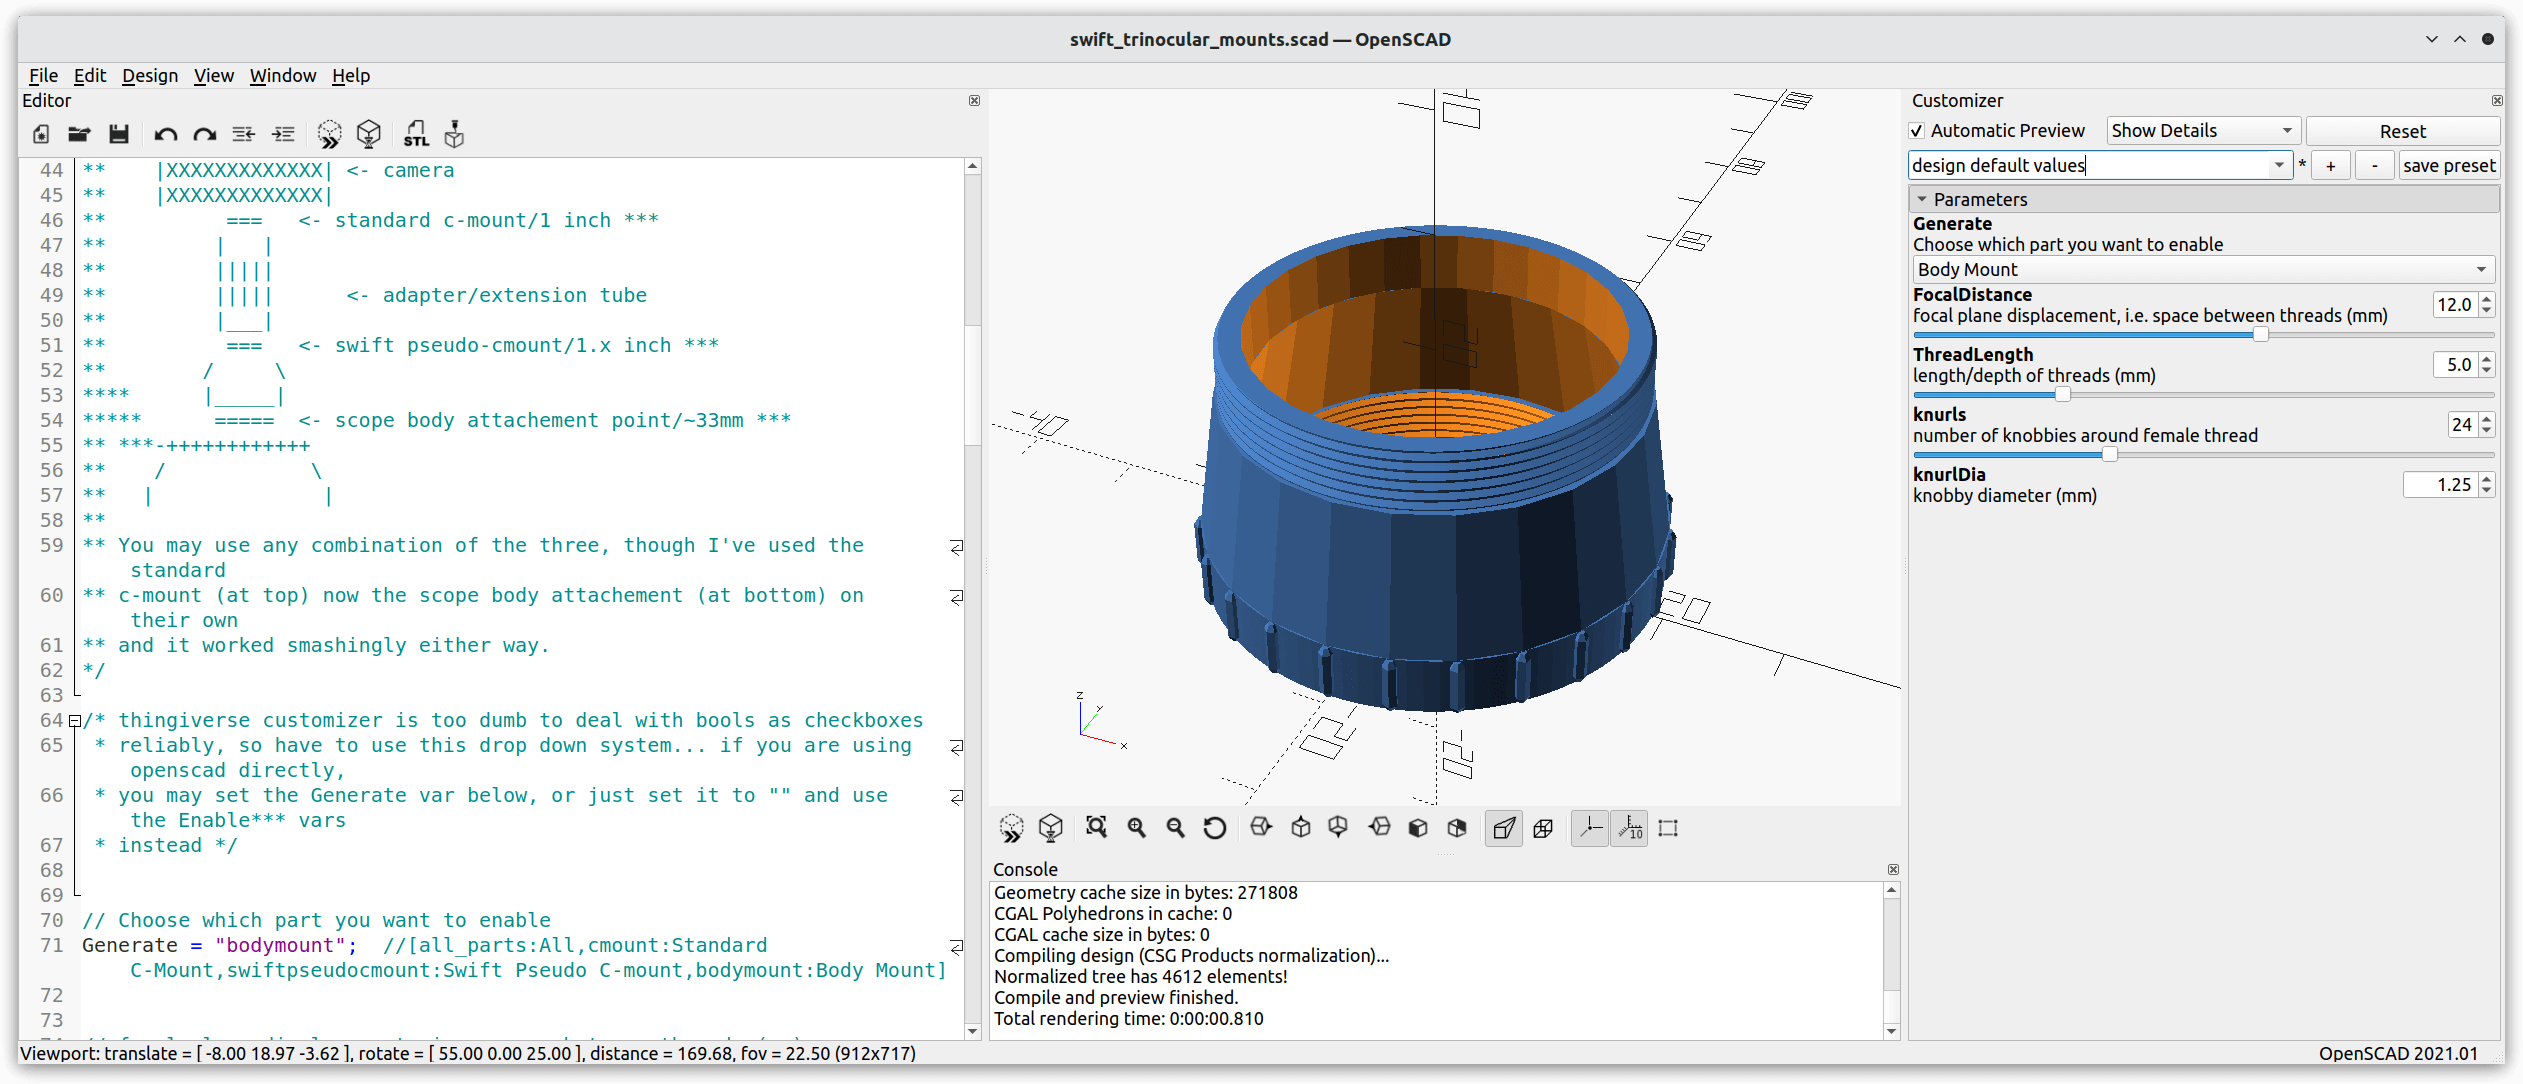Click the Save file icon in editor toolbar

coord(119,134)
